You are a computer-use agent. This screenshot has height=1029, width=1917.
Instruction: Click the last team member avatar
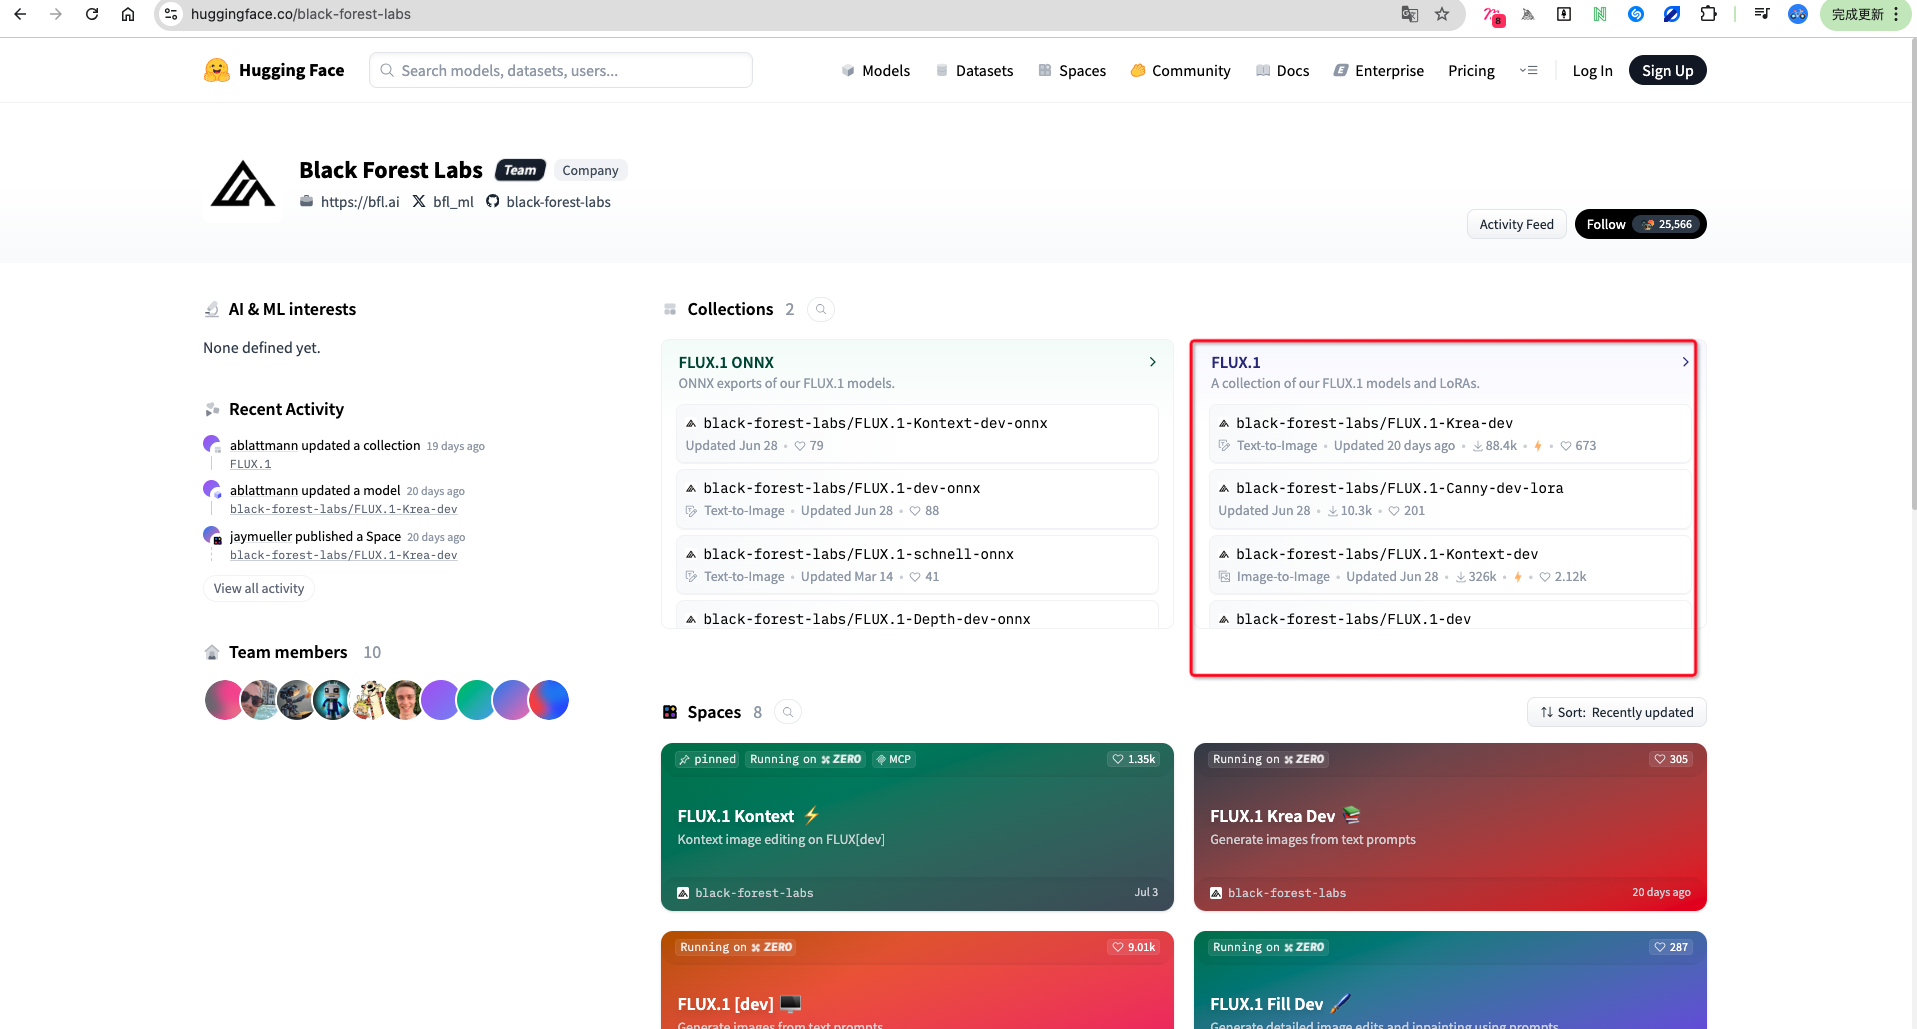[x=549, y=700]
